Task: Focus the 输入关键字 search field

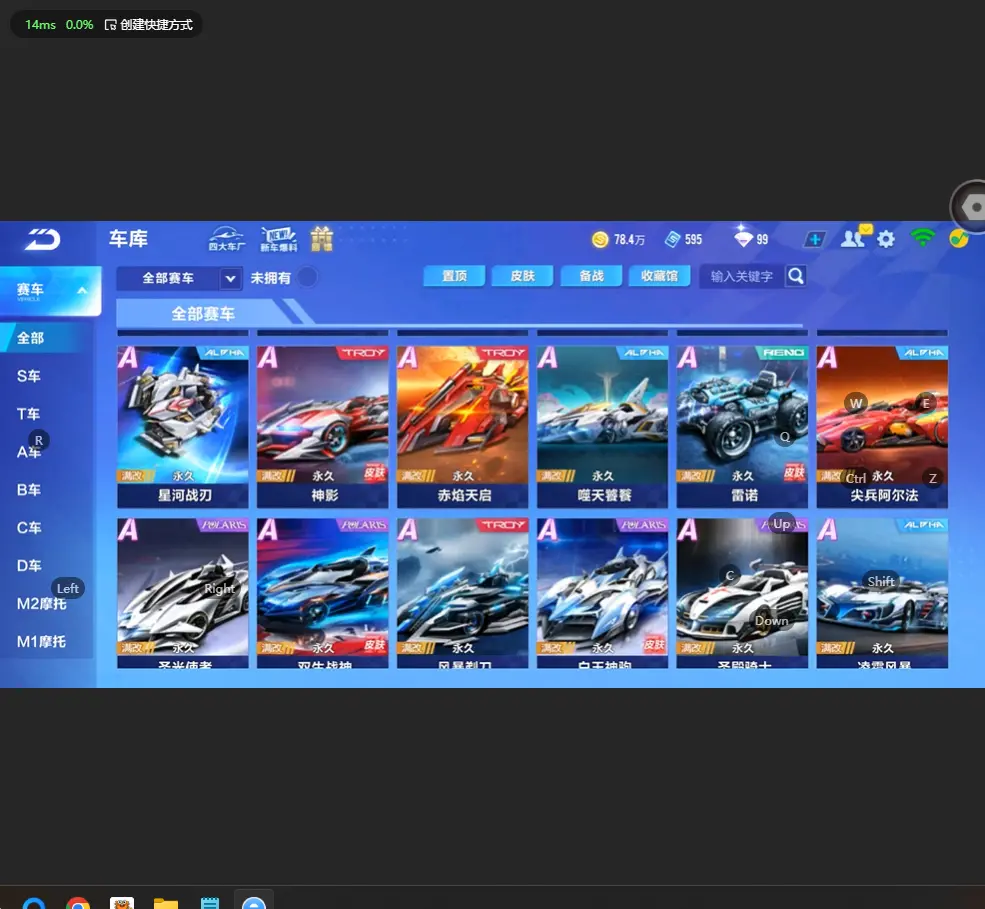Action: 742,276
